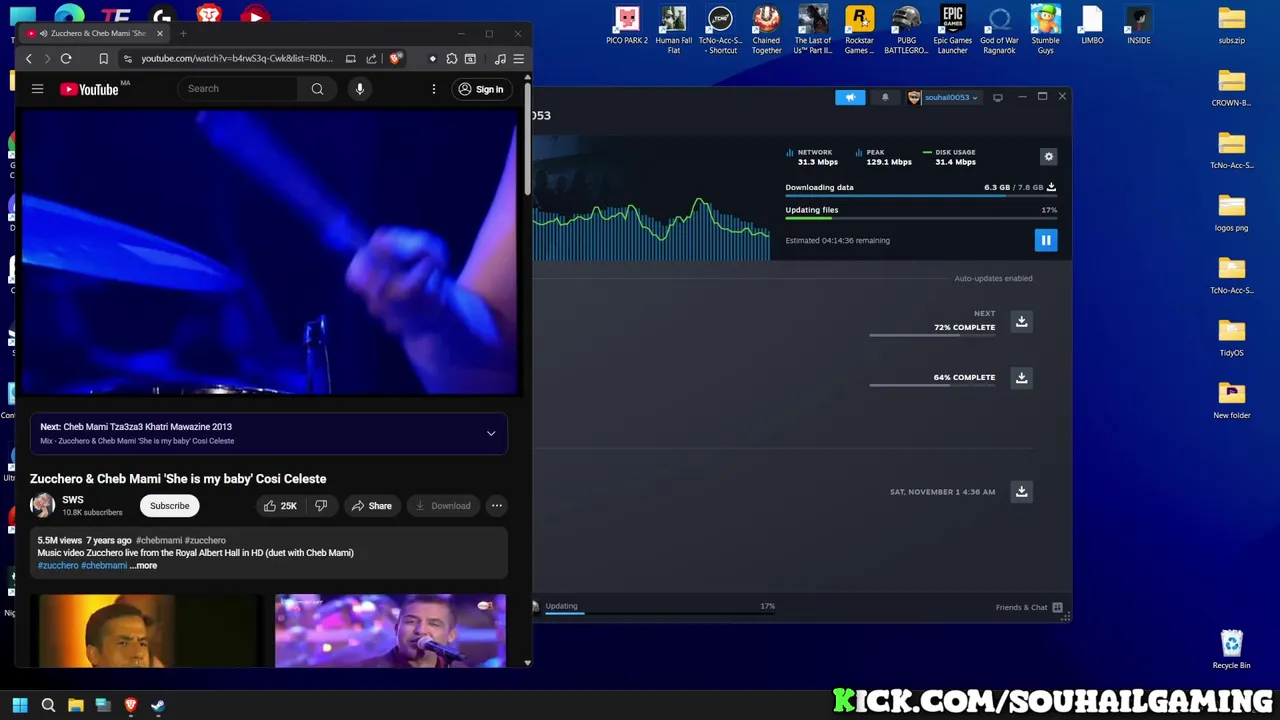Select the PICO PARK 2 desktop icon
The width and height of the screenshot is (1280, 720).
click(627, 26)
